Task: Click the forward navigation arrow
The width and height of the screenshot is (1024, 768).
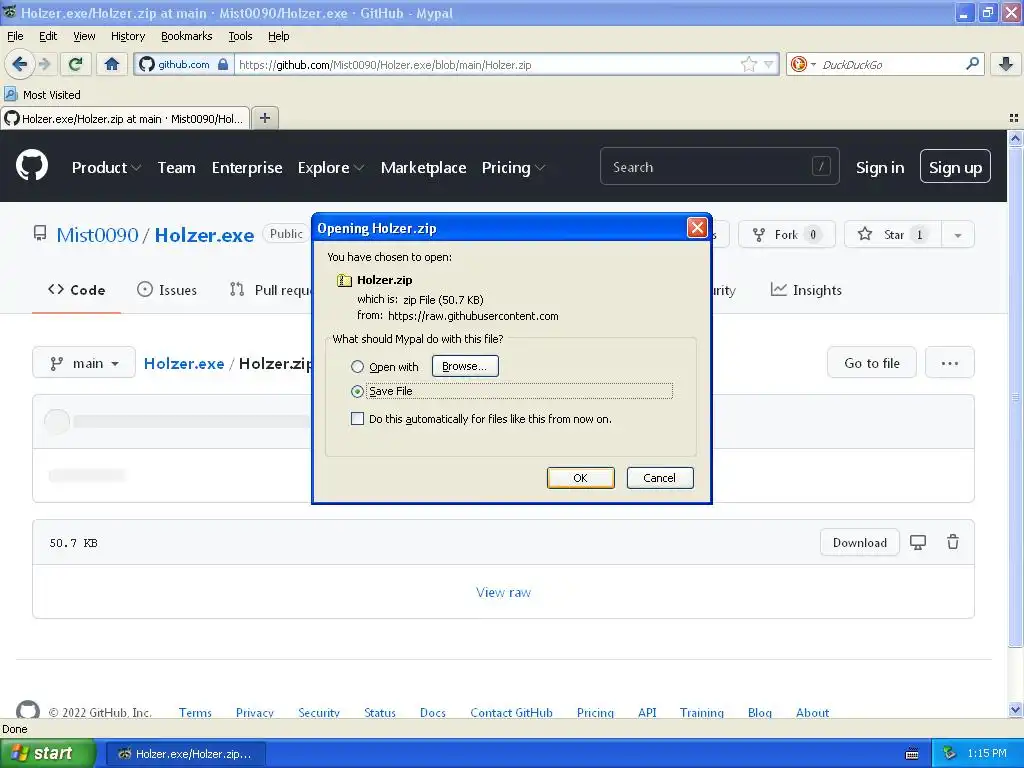Action: click(44, 64)
